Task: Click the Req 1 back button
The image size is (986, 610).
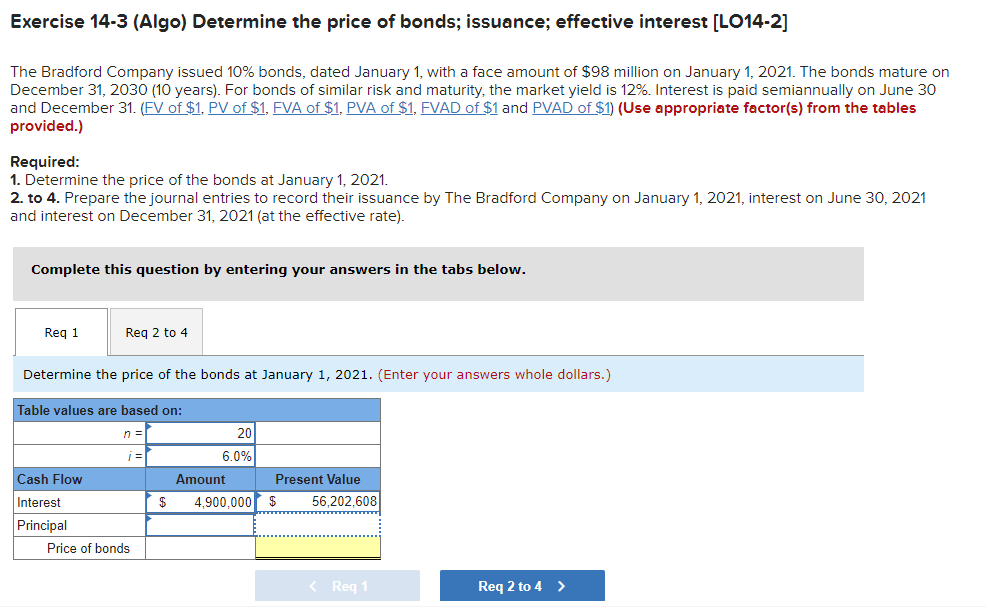Action: pos(337,585)
